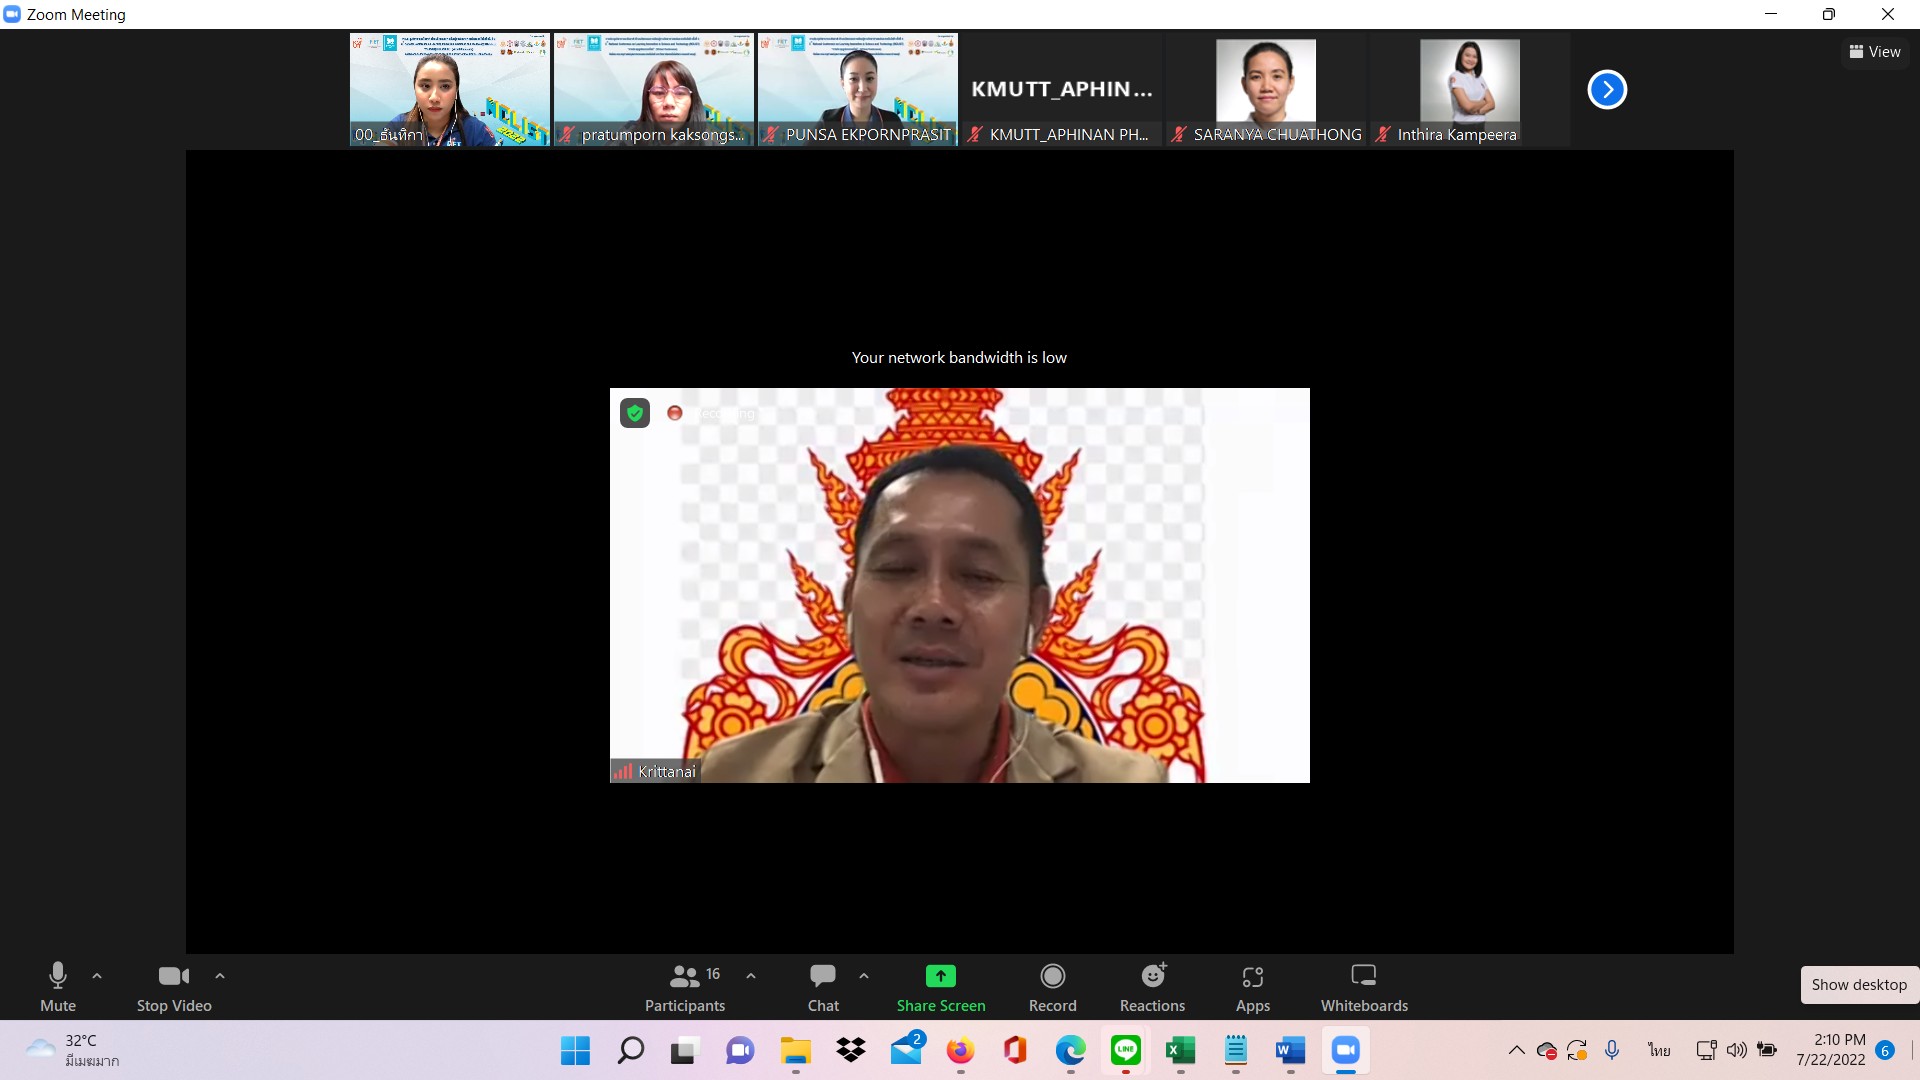Start recording with the Record button

click(x=1052, y=986)
